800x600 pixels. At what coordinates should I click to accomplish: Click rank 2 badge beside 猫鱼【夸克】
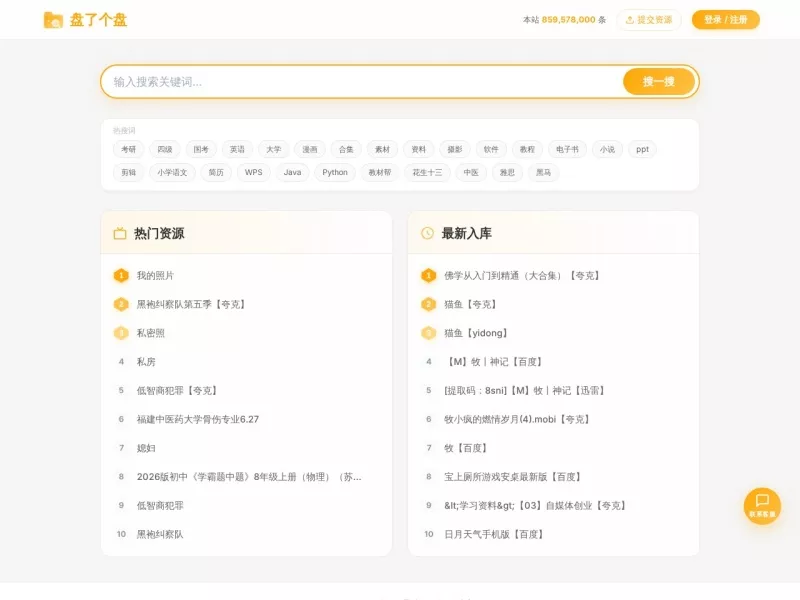pos(429,305)
